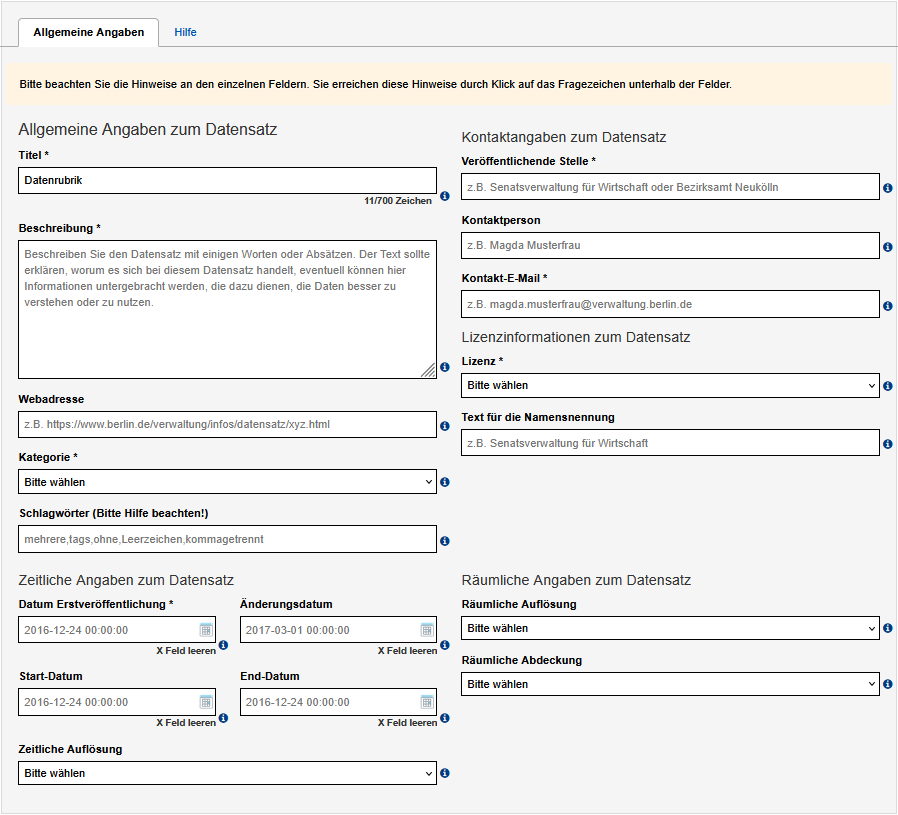
Task: Open calendar picker for Änderungsdatum
Action: (x=427, y=630)
